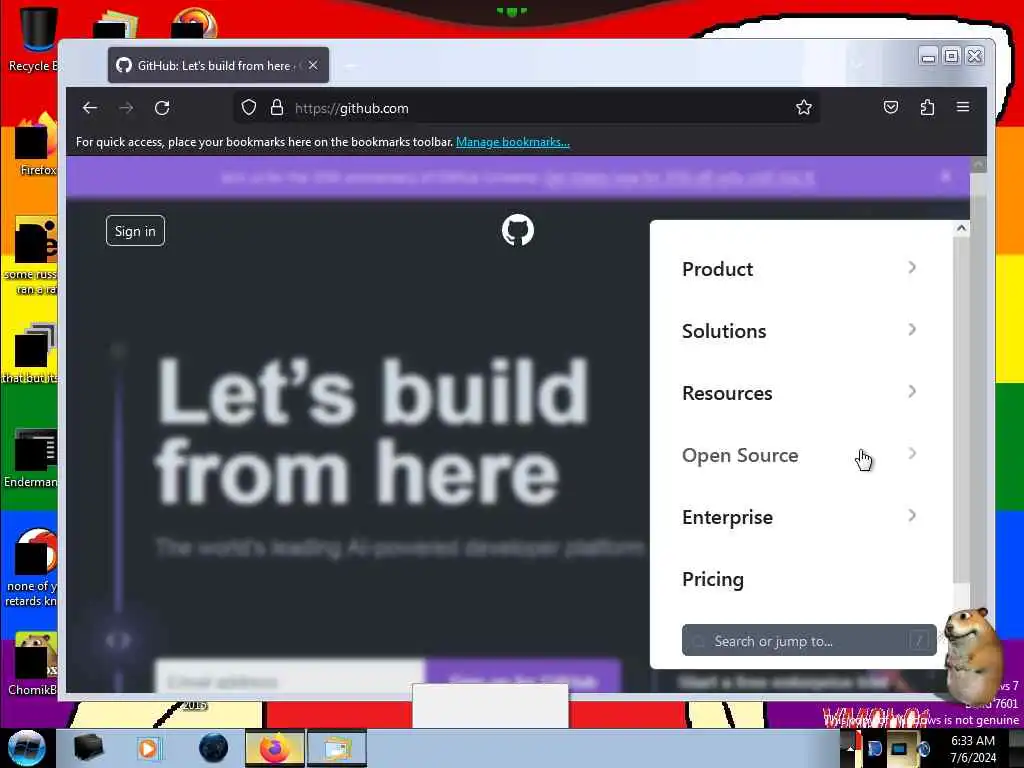Open tracking protection shield icon
The width and height of the screenshot is (1024, 768).
tap(249, 108)
